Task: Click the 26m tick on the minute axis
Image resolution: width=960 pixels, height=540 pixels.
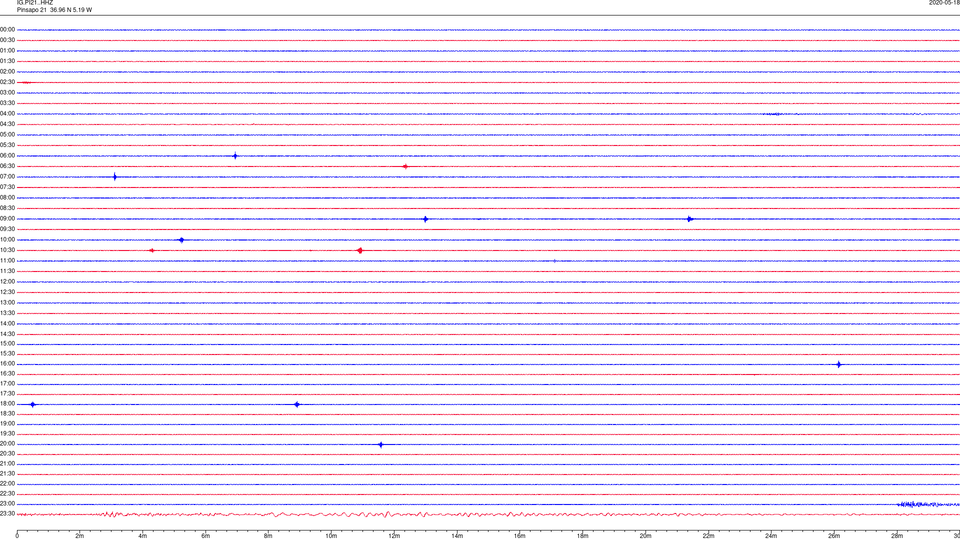Action: coord(834,536)
